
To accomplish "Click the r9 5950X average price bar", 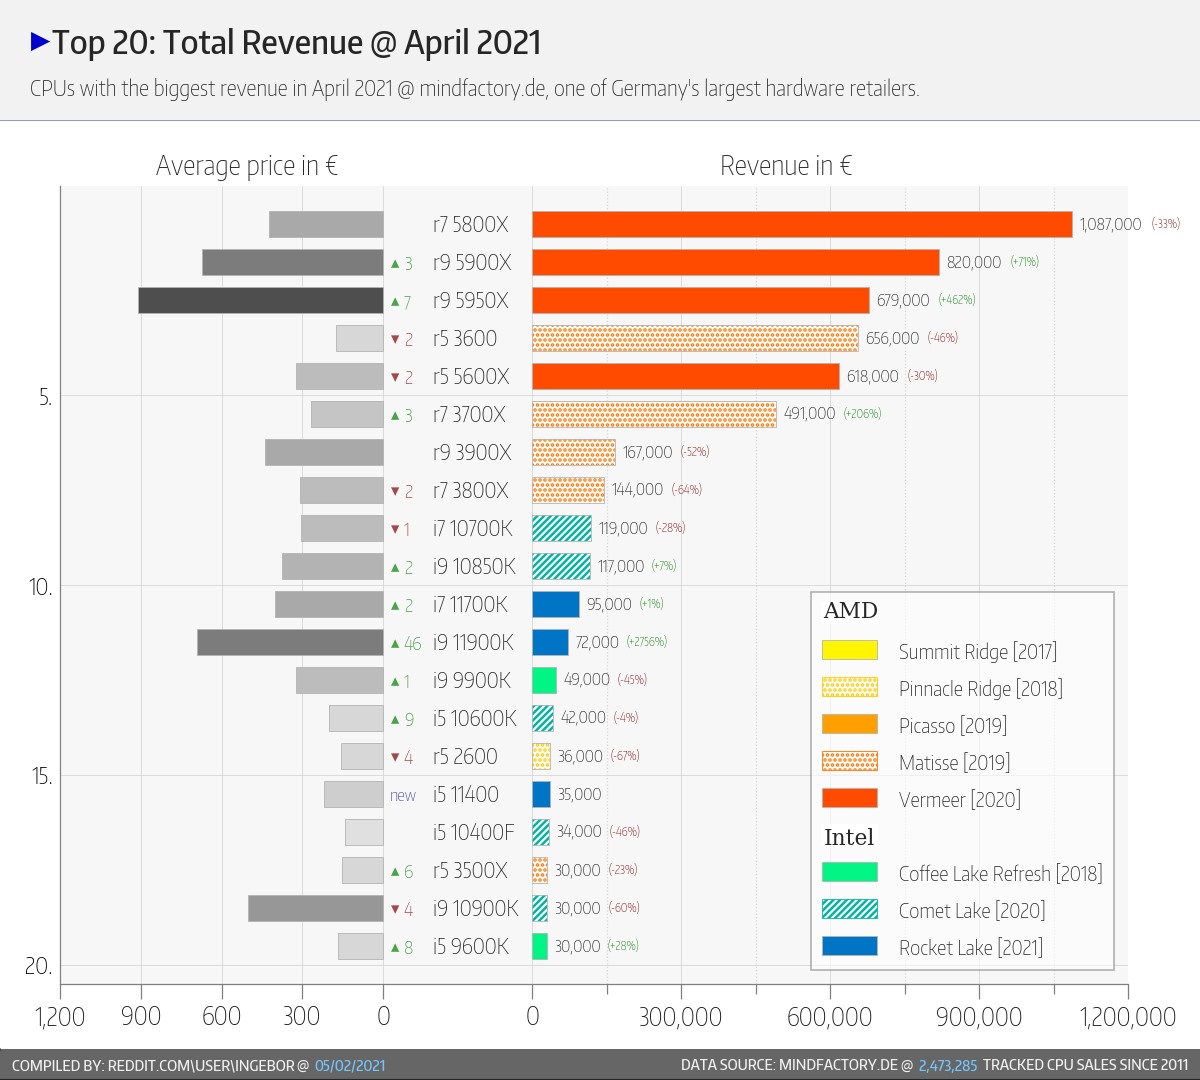I will tap(261, 300).
